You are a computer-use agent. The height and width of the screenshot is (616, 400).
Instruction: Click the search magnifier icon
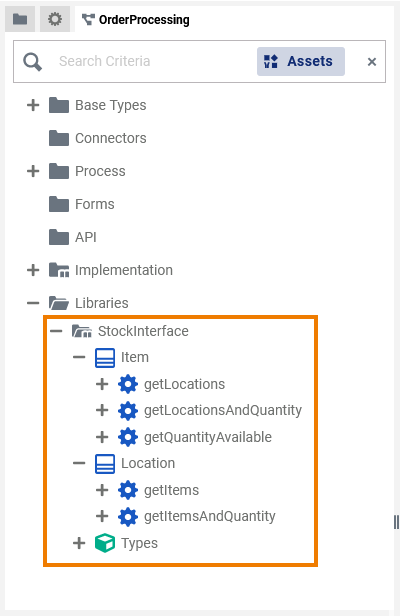pyautogui.click(x=32, y=62)
